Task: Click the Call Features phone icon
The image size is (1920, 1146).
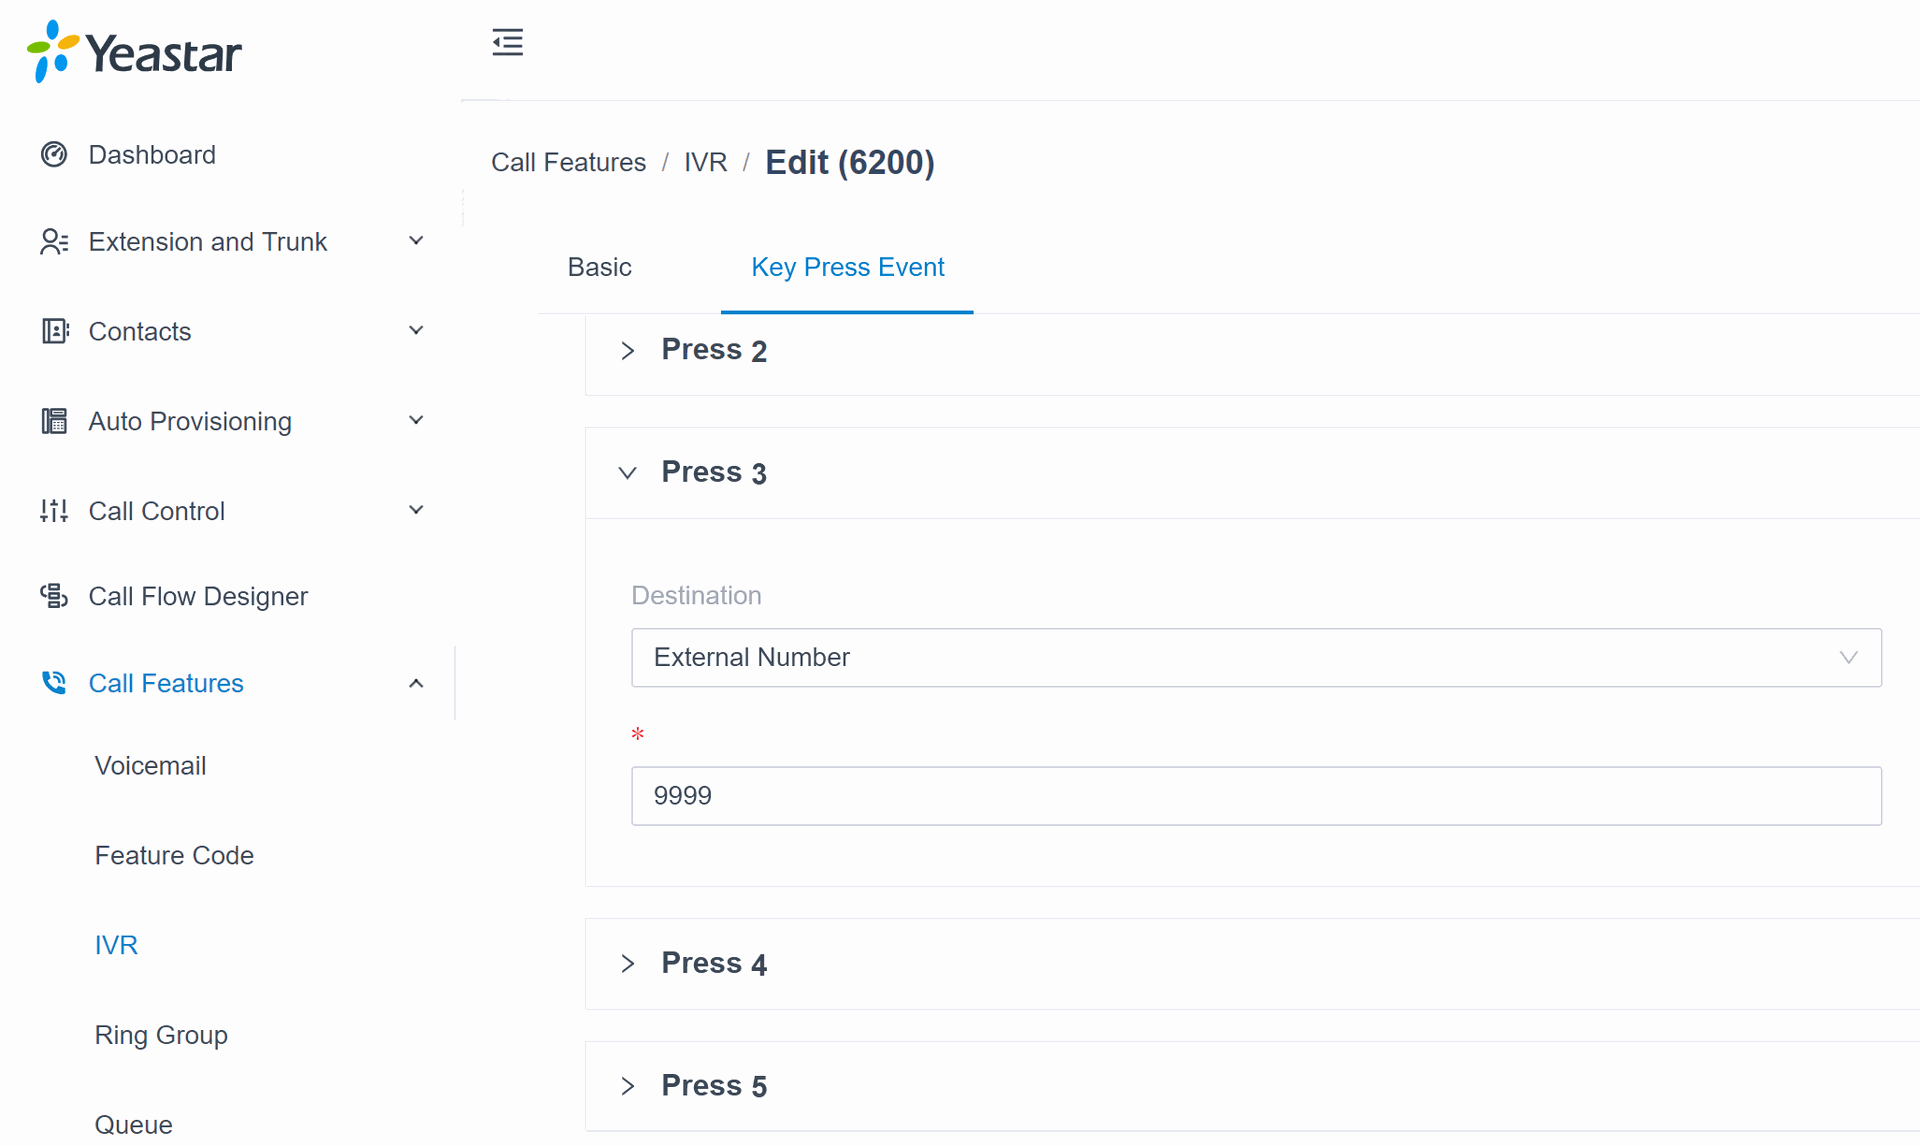Action: pos(54,683)
